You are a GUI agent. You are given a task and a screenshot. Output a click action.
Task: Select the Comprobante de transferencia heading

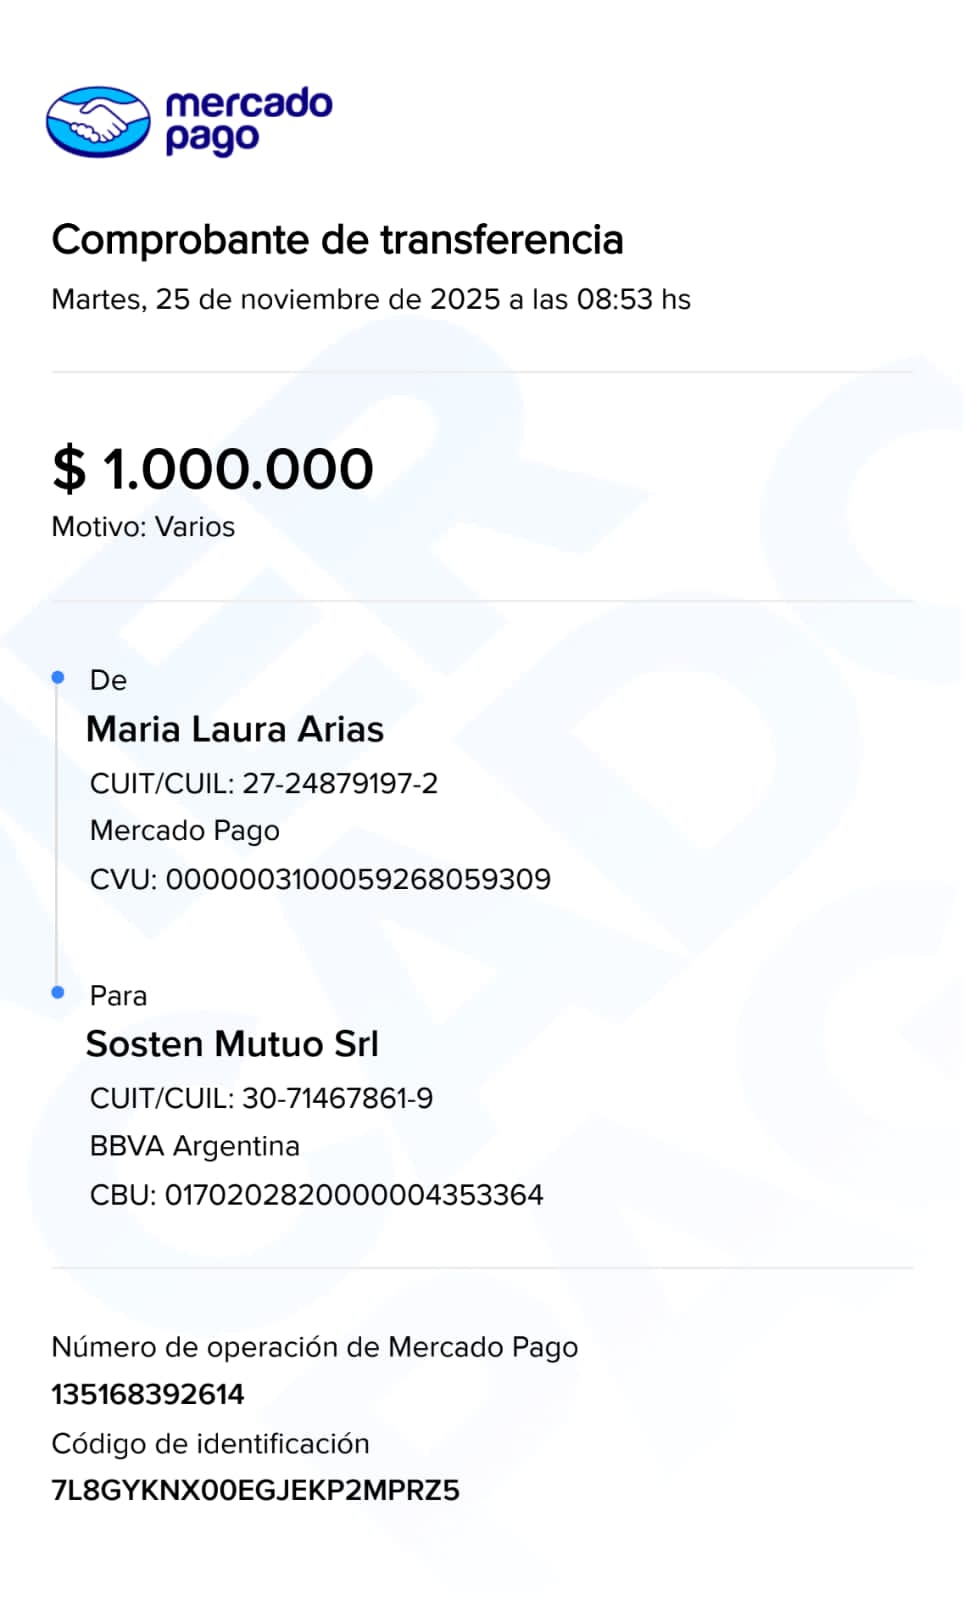coord(337,240)
